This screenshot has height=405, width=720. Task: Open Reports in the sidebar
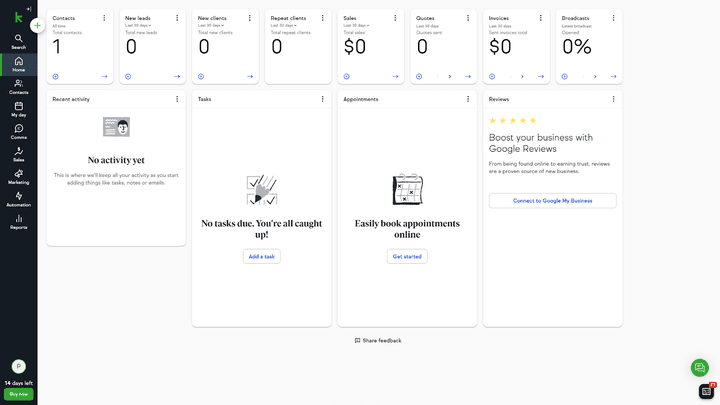18,221
